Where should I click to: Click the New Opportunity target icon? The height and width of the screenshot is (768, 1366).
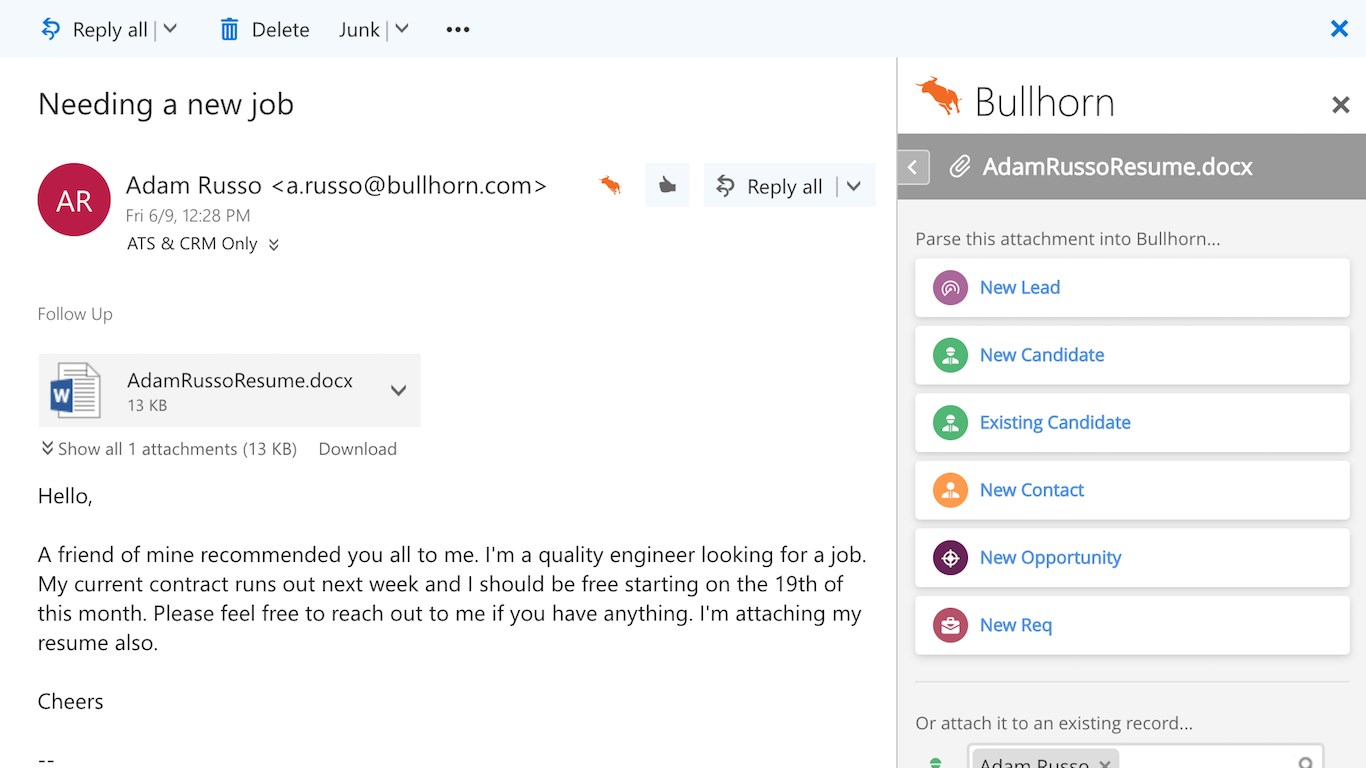[950, 558]
